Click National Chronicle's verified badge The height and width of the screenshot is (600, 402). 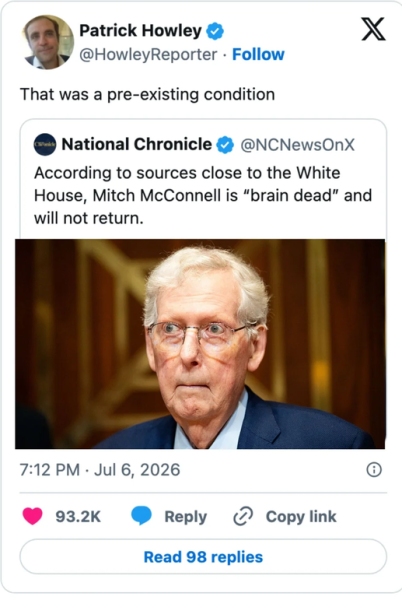225,145
